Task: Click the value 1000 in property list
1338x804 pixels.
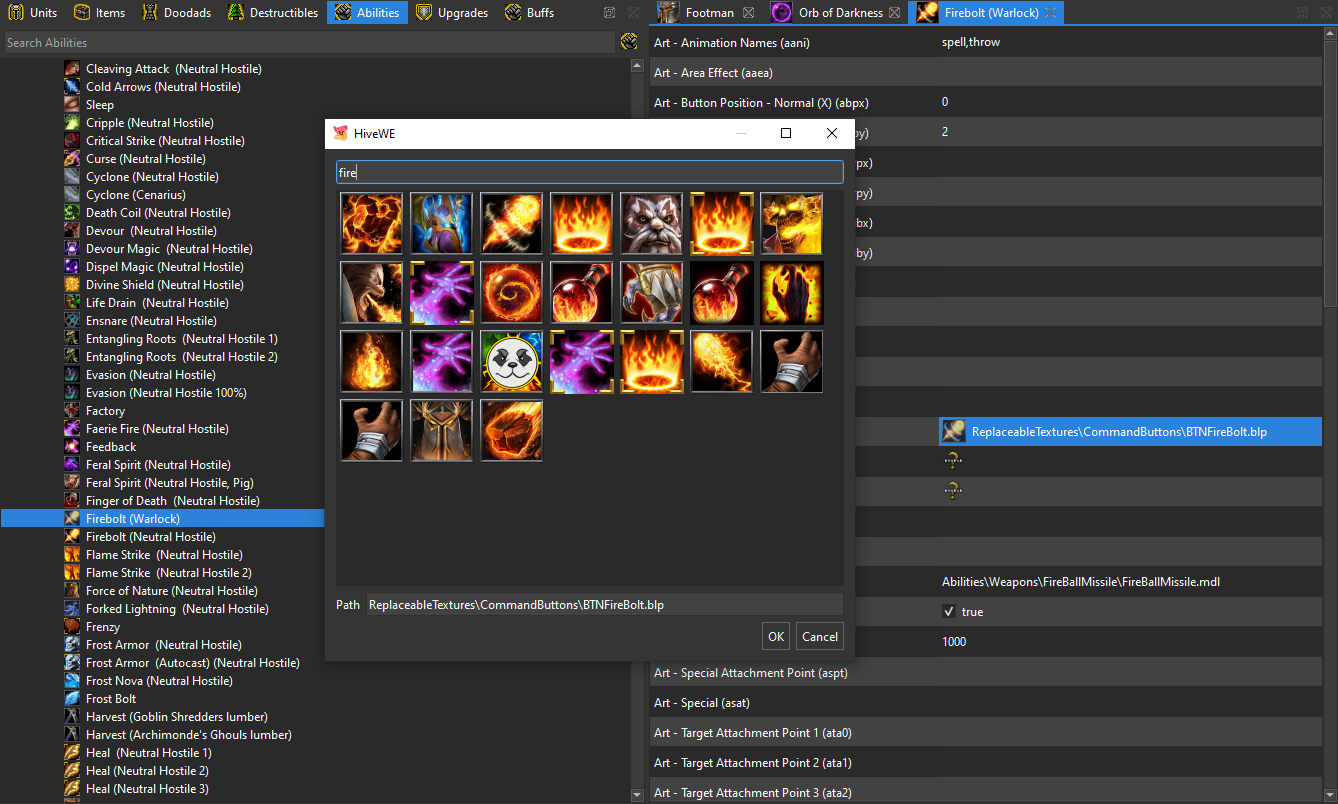Action: (954, 642)
